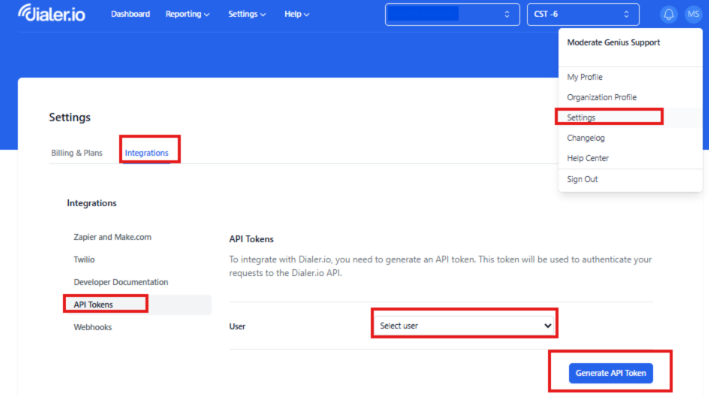Click the Settings page heading

coord(70,117)
